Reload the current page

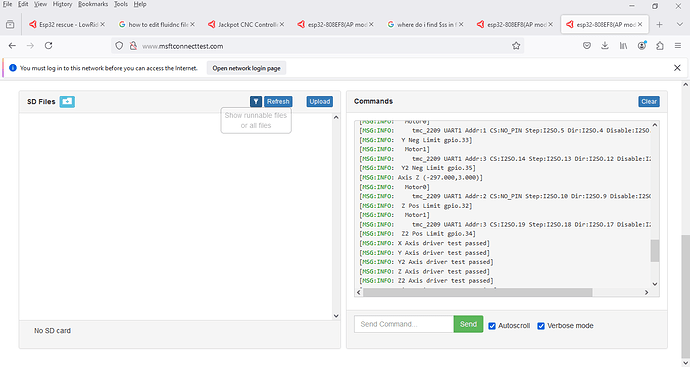pyautogui.click(x=48, y=46)
